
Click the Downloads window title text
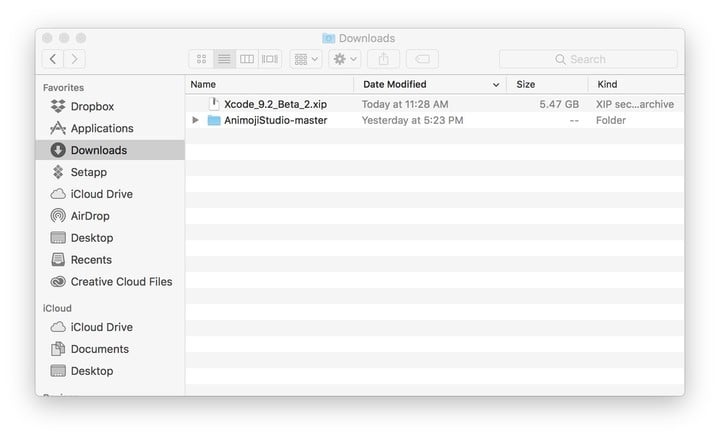tap(367, 38)
